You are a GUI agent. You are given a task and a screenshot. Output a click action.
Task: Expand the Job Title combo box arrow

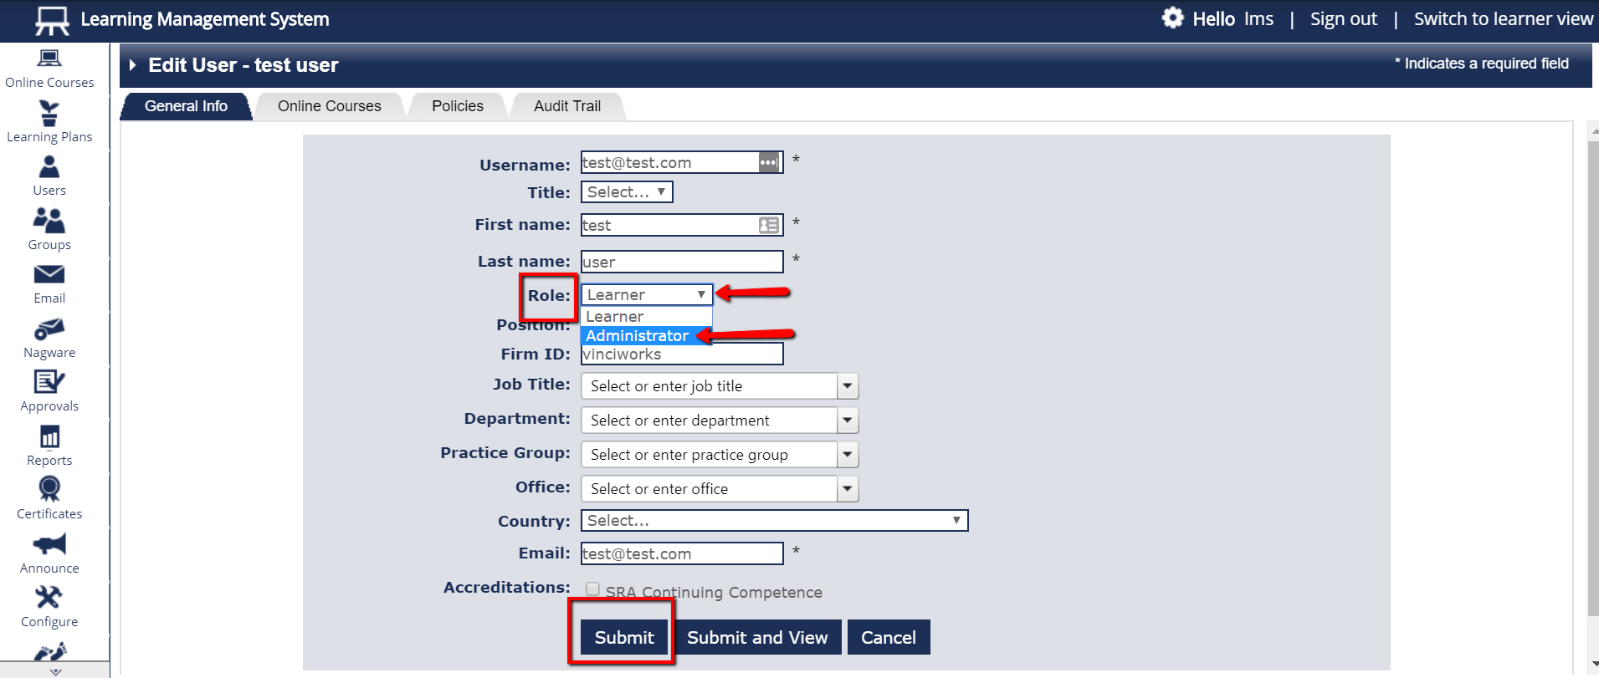coord(848,386)
